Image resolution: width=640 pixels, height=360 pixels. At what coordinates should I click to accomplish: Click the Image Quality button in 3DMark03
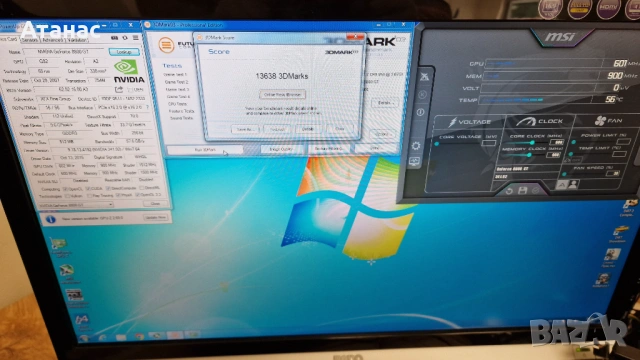tap(282, 149)
